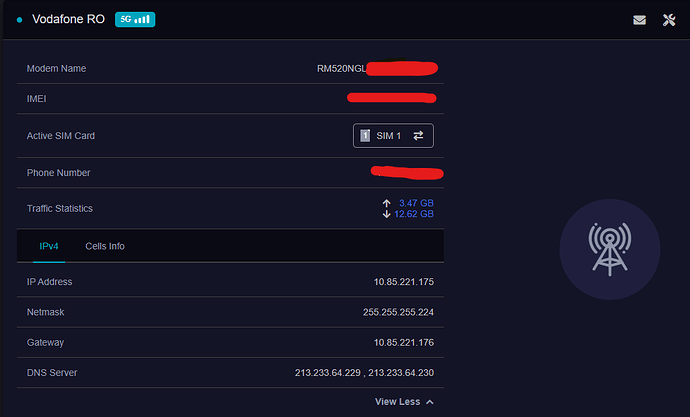Click the download arrow in Traffic Statistics
Viewport: 690px width, 417px height.
pyautogui.click(x=386, y=214)
